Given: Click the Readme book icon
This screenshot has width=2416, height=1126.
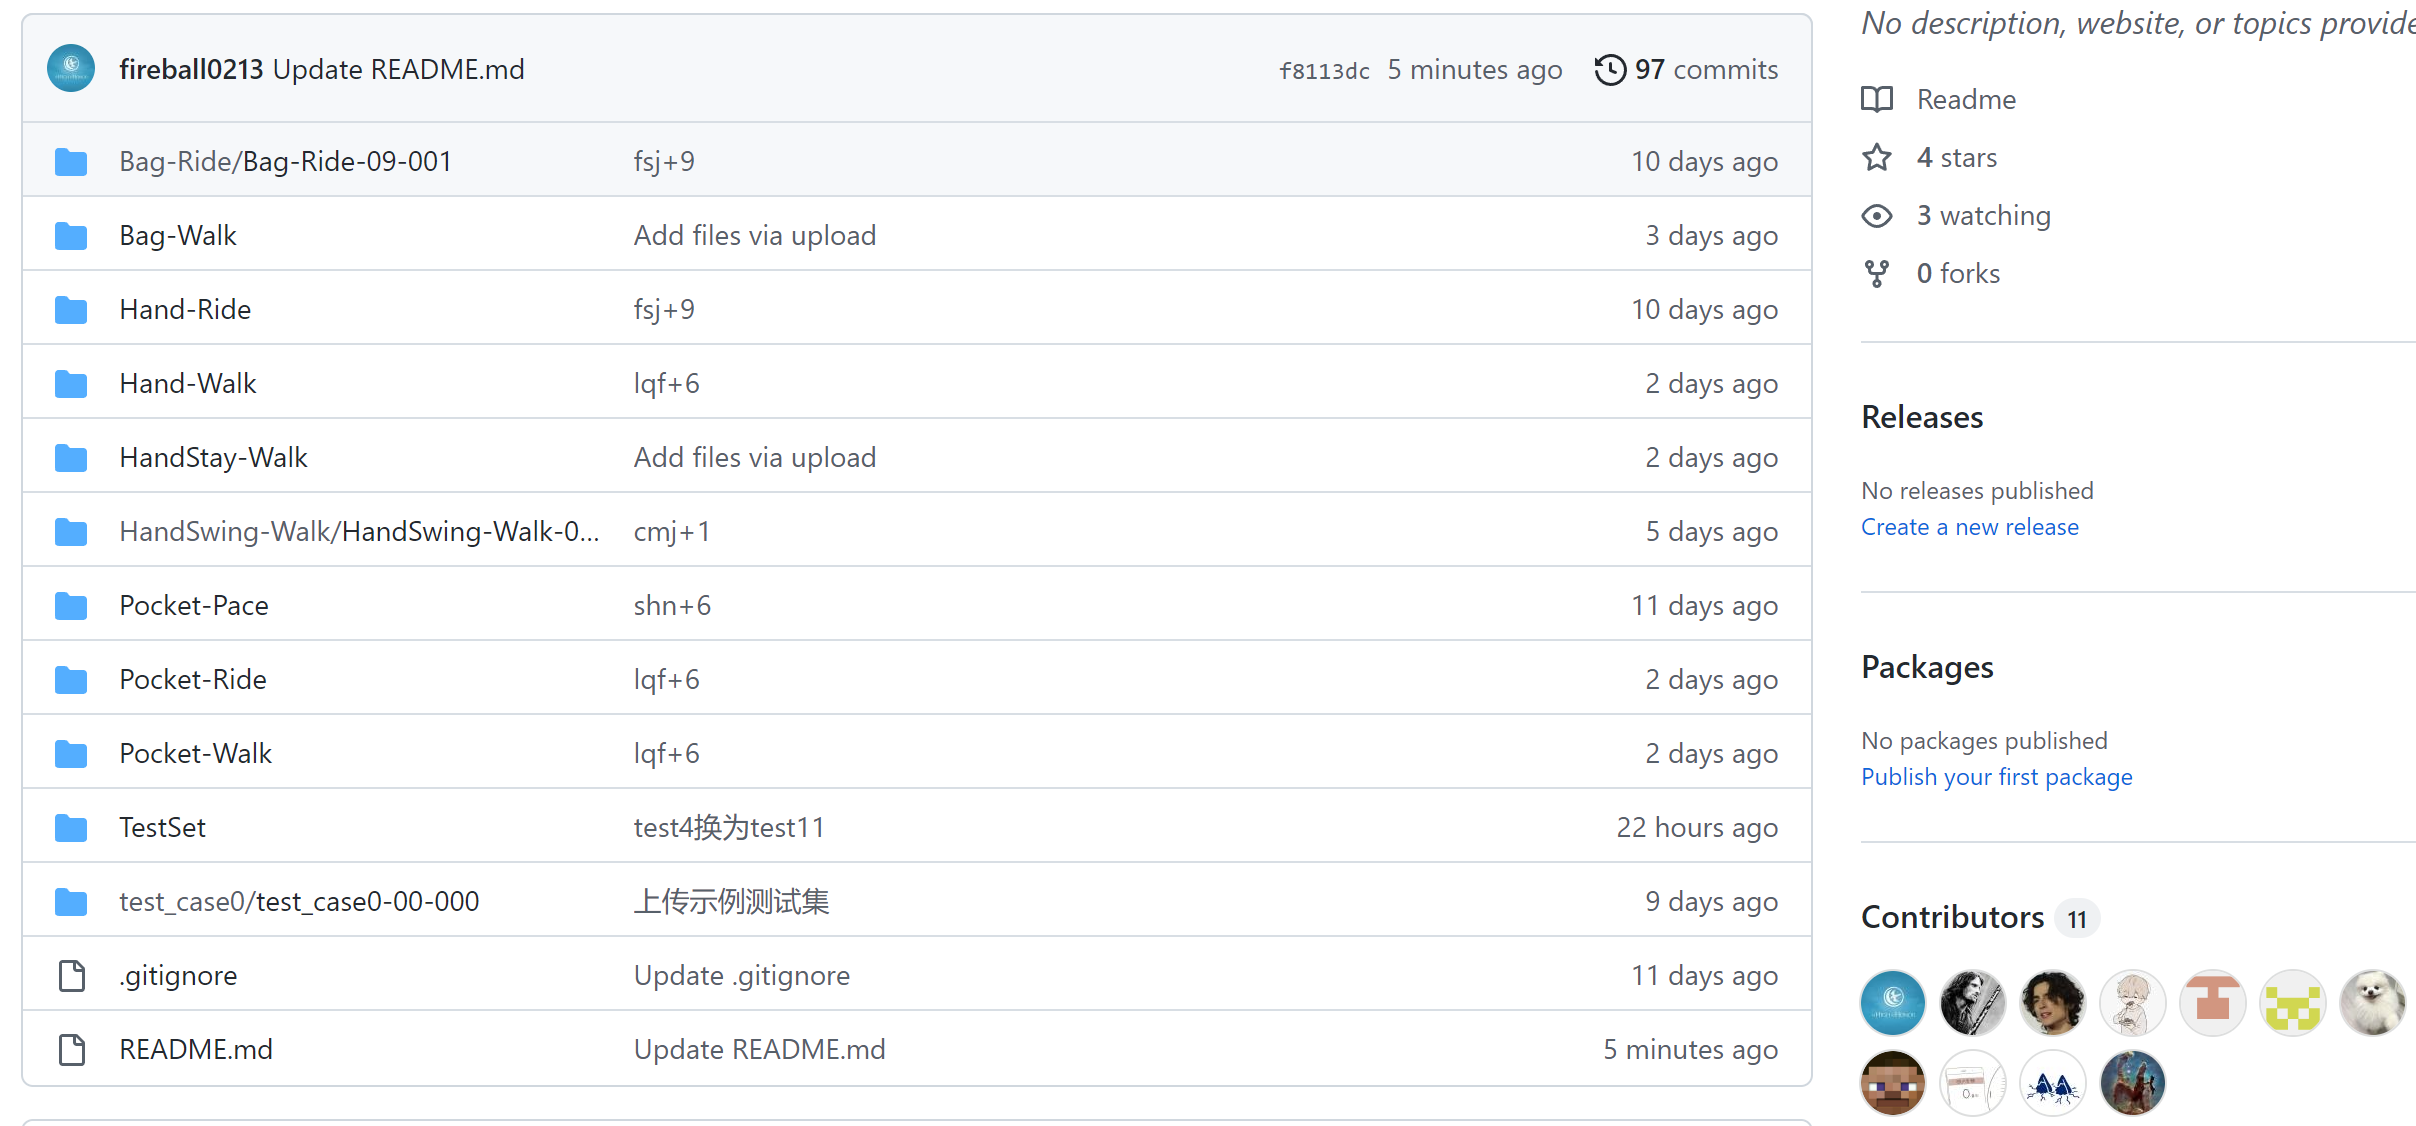Looking at the screenshot, I should click(x=1877, y=99).
